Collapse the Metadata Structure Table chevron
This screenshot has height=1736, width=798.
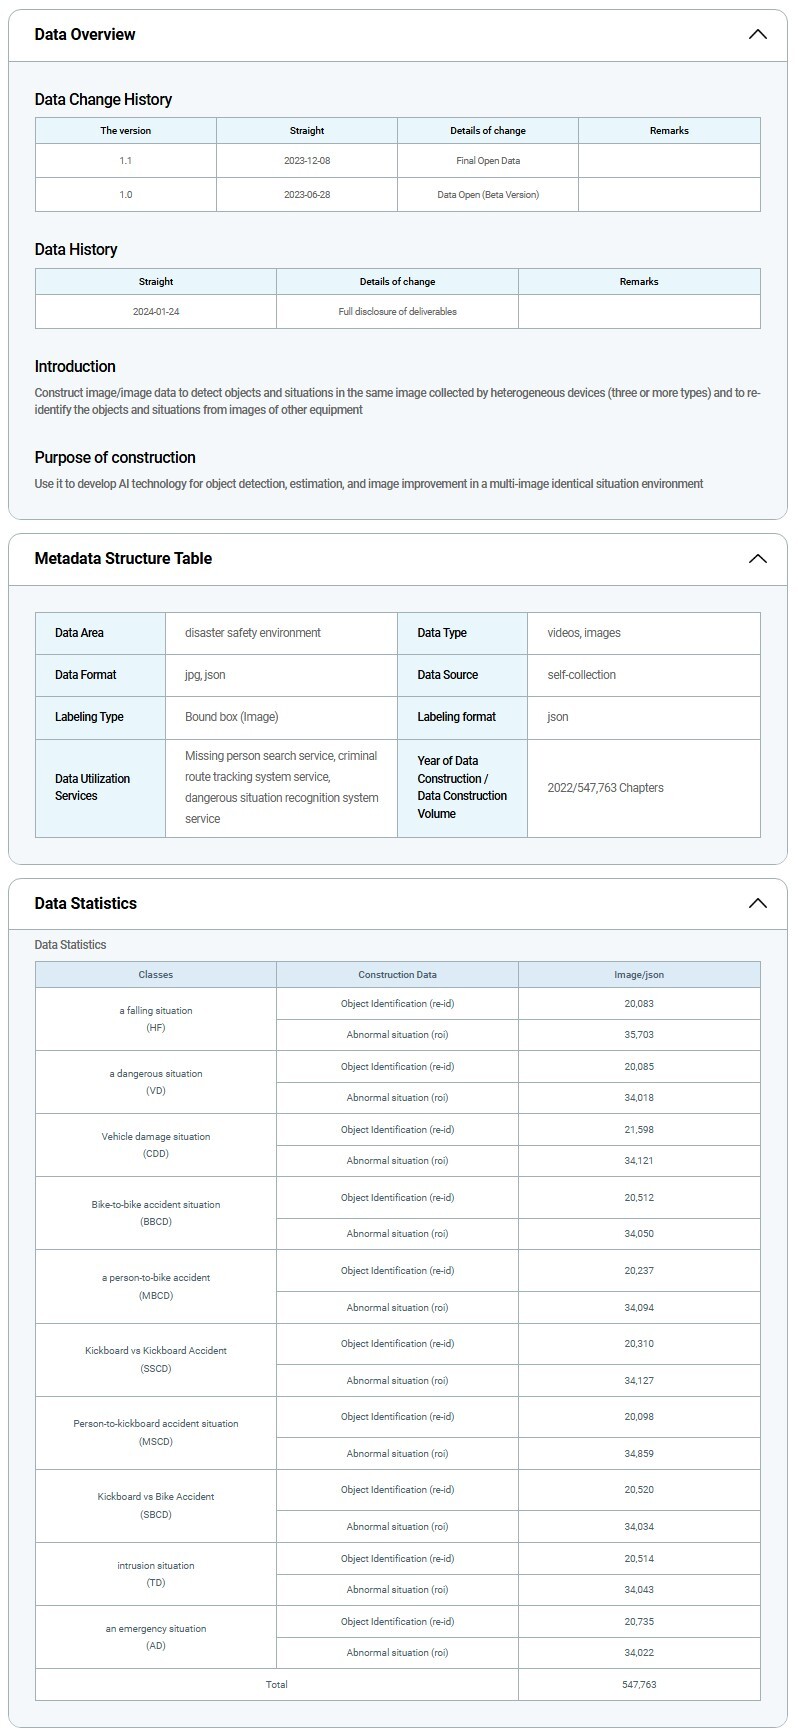click(757, 559)
